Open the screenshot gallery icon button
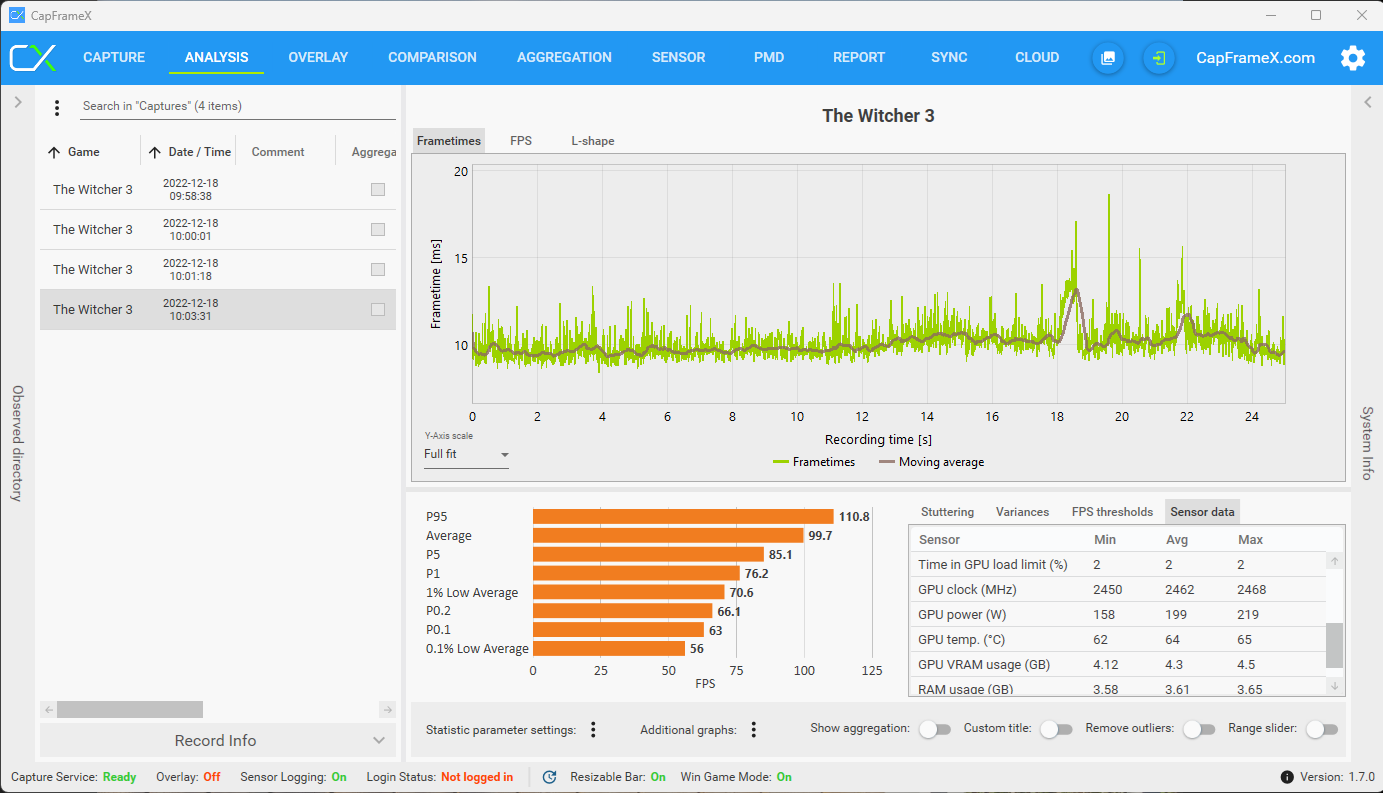Viewport: 1383px width, 793px height. click(1108, 58)
